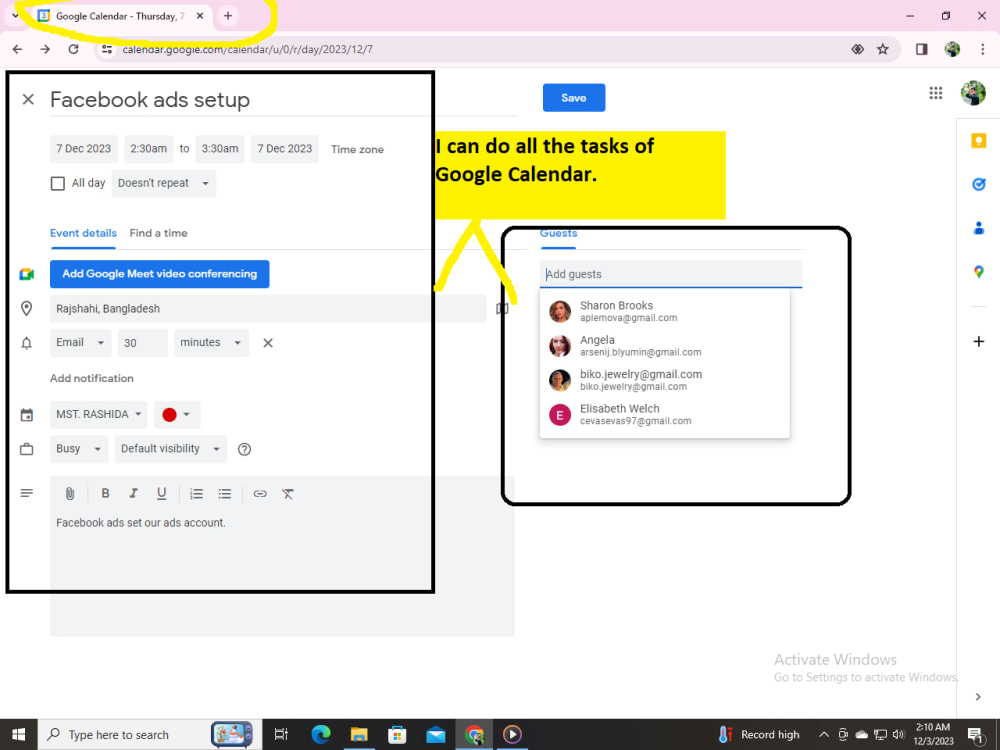Click Add notification link

tap(92, 378)
